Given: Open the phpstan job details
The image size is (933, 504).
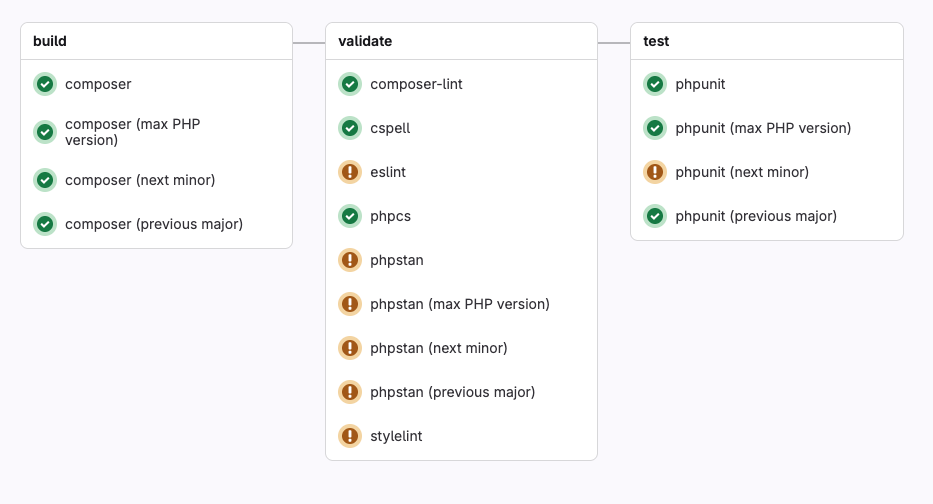Looking at the screenshot, I should click(x=397, y=260).
